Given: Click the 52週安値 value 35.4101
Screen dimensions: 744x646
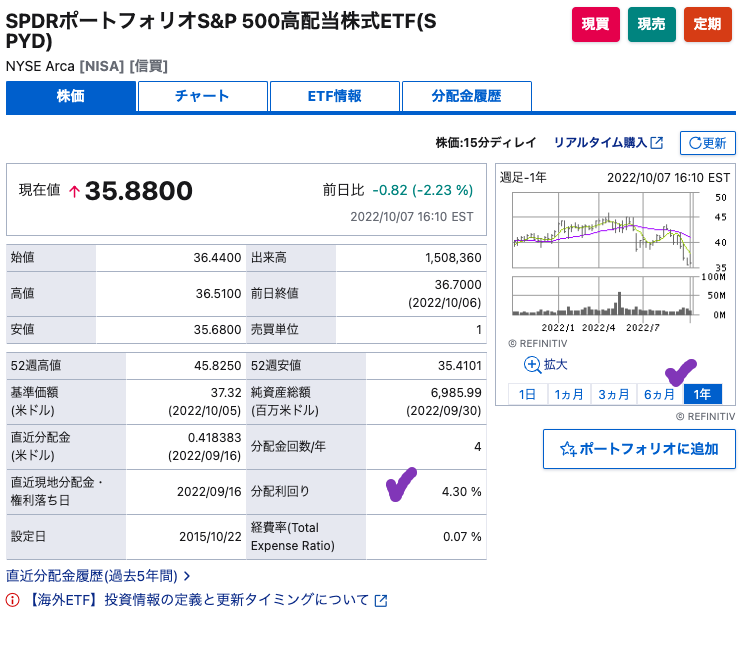Looking at the screenshot, I should (460, 365).
